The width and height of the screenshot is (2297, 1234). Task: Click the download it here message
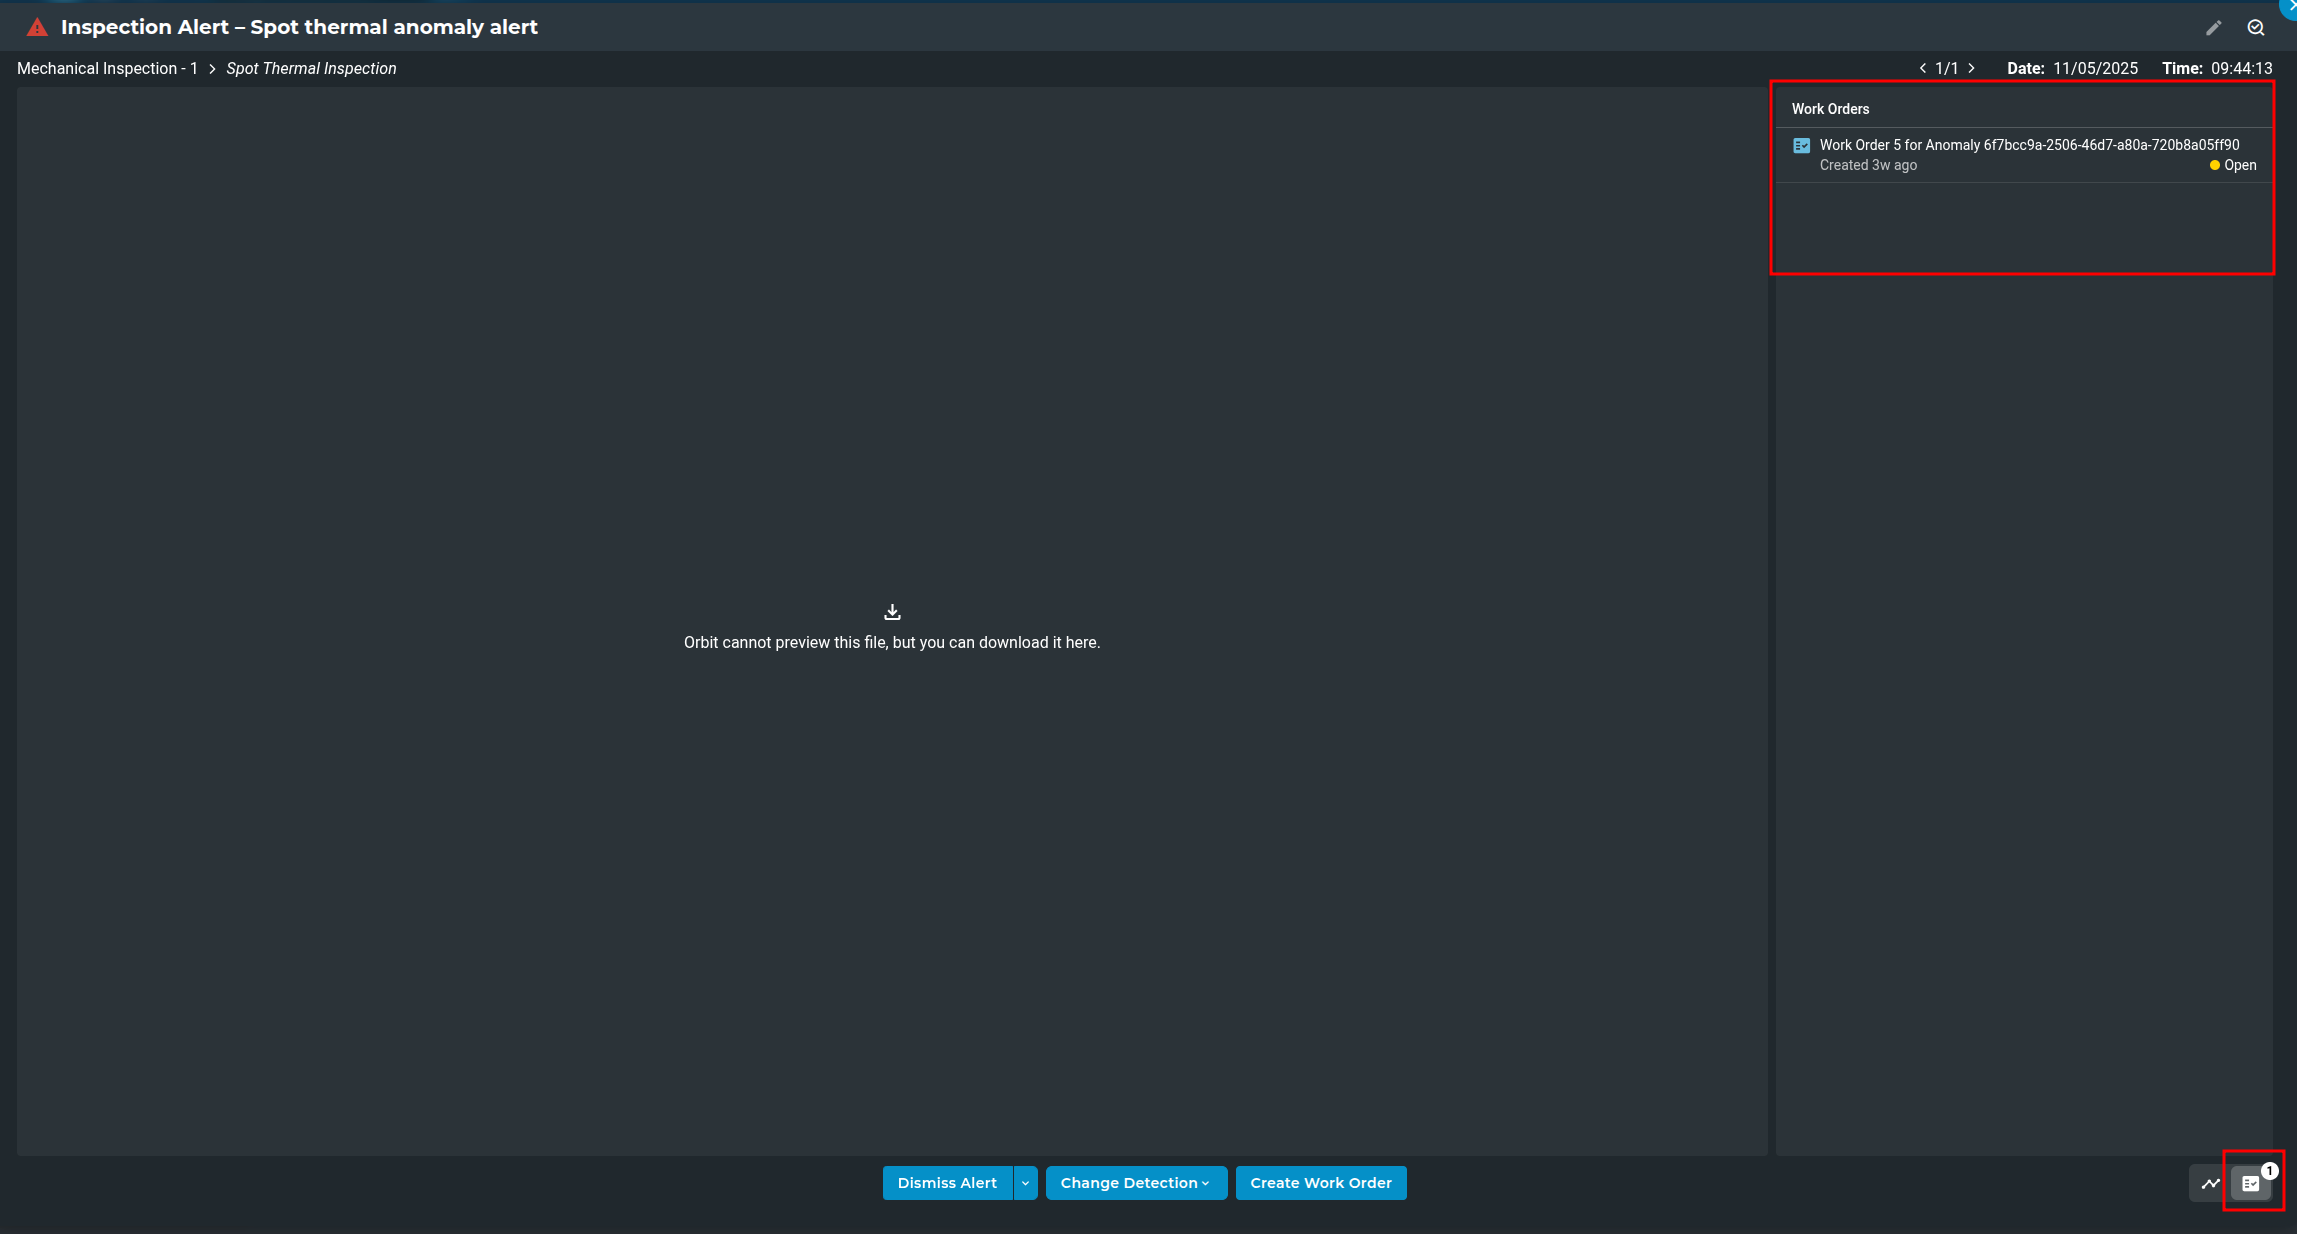891,643
